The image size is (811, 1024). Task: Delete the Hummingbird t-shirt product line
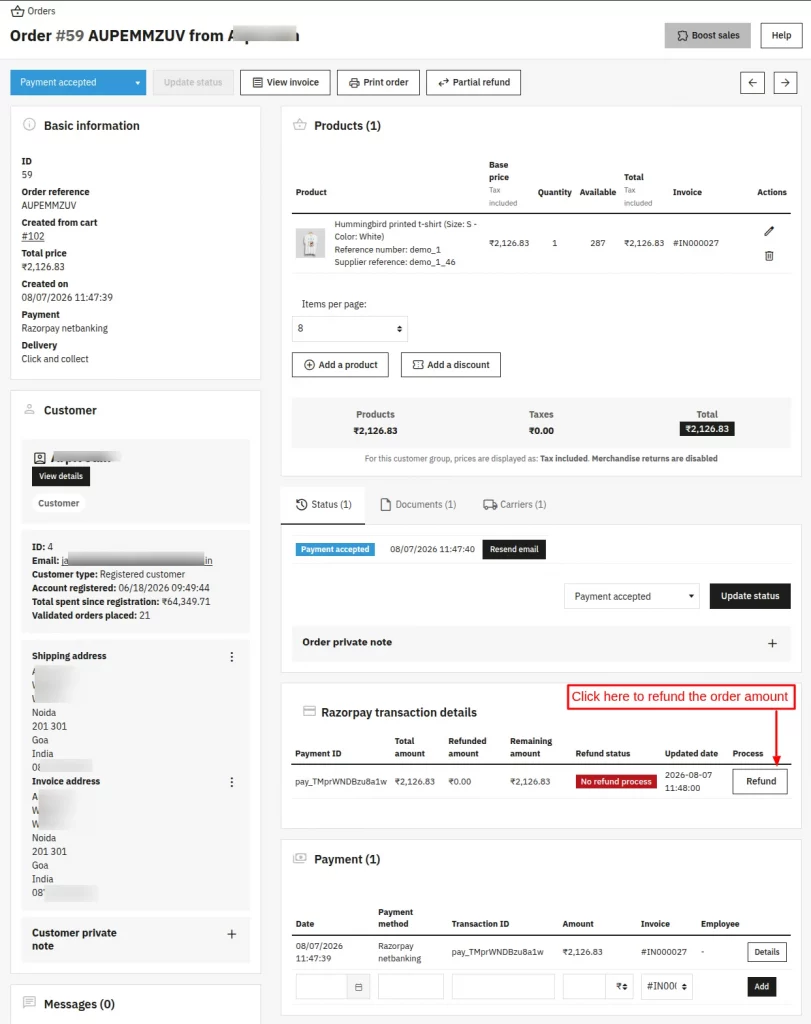[x=769, y=256]
